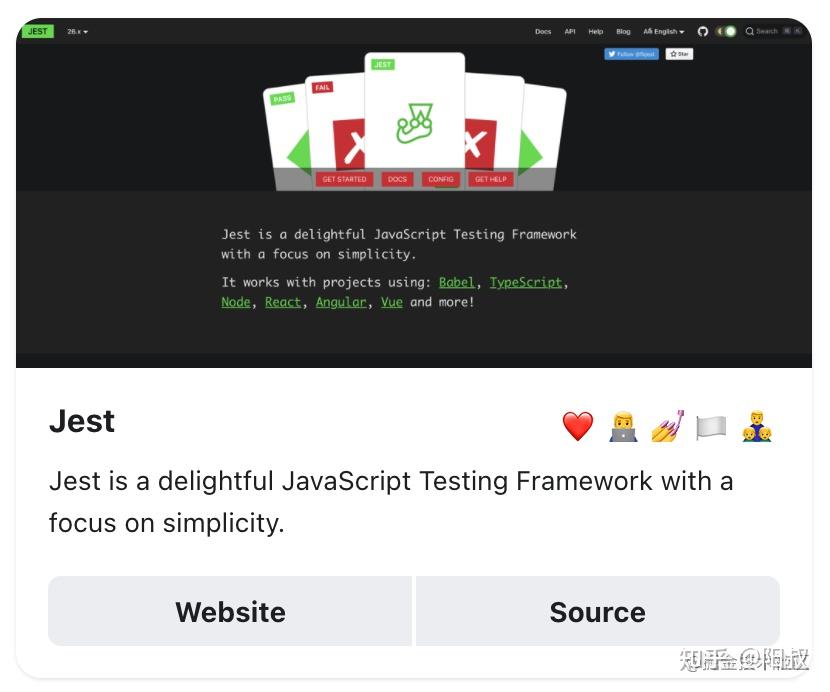
Task: Click the green left arrow on cards
Action: (299, 154)
